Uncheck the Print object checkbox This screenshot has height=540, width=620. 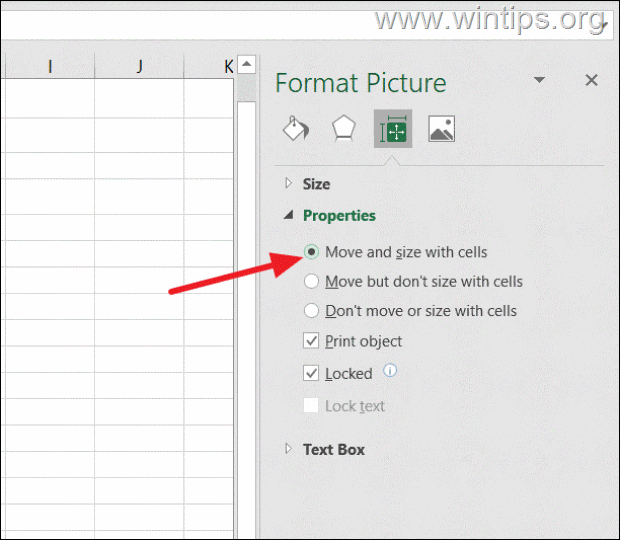pyautogui.click(x=311, y=340)
